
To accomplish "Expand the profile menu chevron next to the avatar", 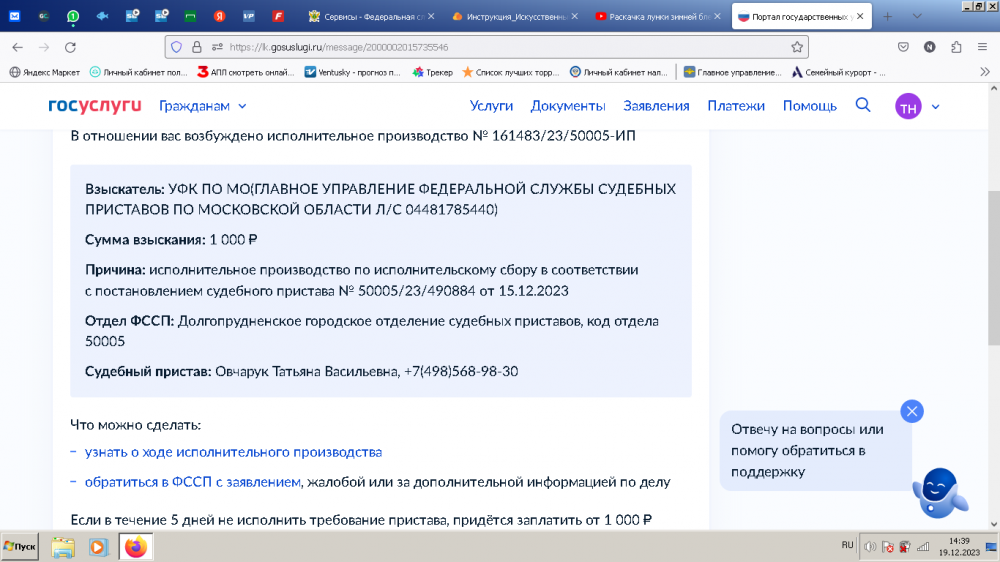I will pyautogui.click(x=936, y=107).
